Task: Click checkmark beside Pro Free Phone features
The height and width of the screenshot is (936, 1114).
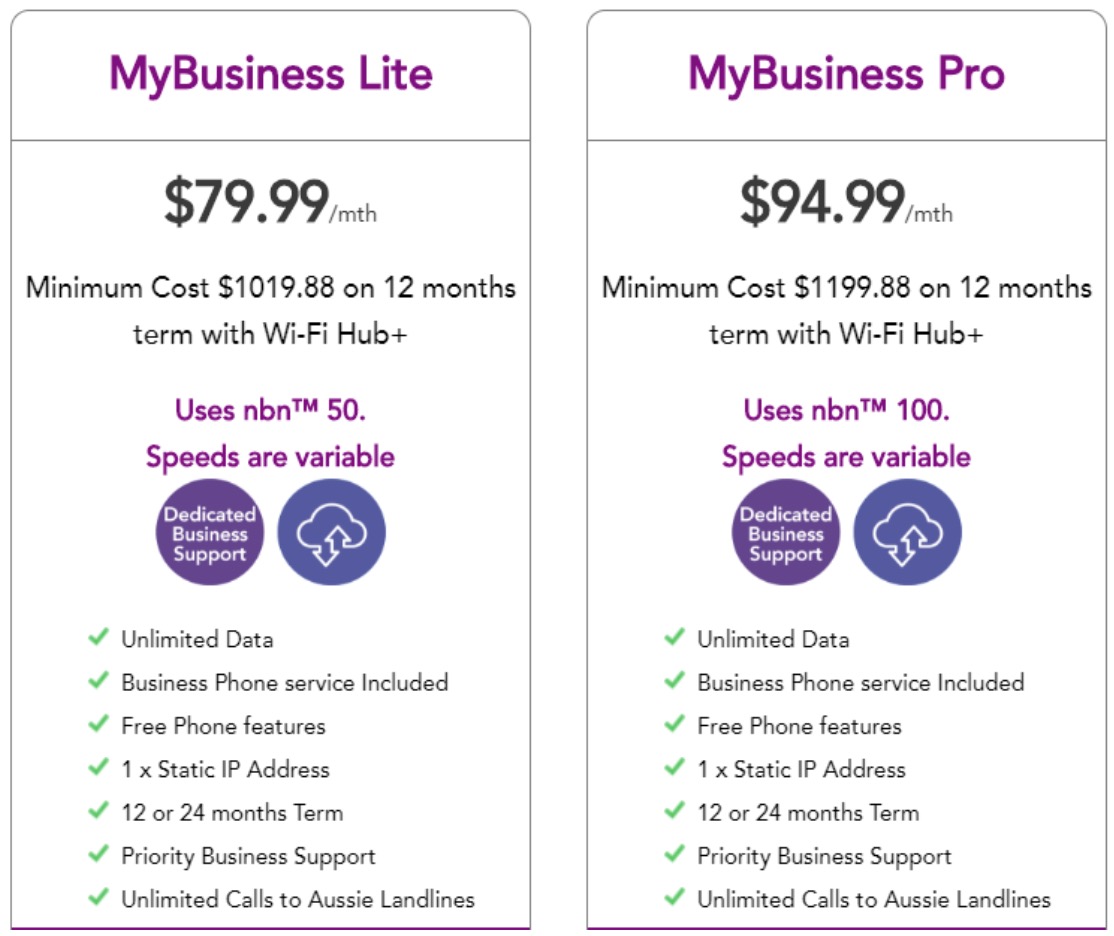Action: point(674,724)
